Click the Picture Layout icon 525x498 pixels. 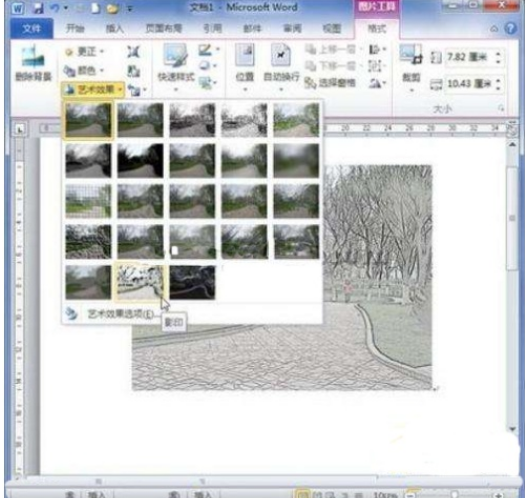(x=205, y=82)
